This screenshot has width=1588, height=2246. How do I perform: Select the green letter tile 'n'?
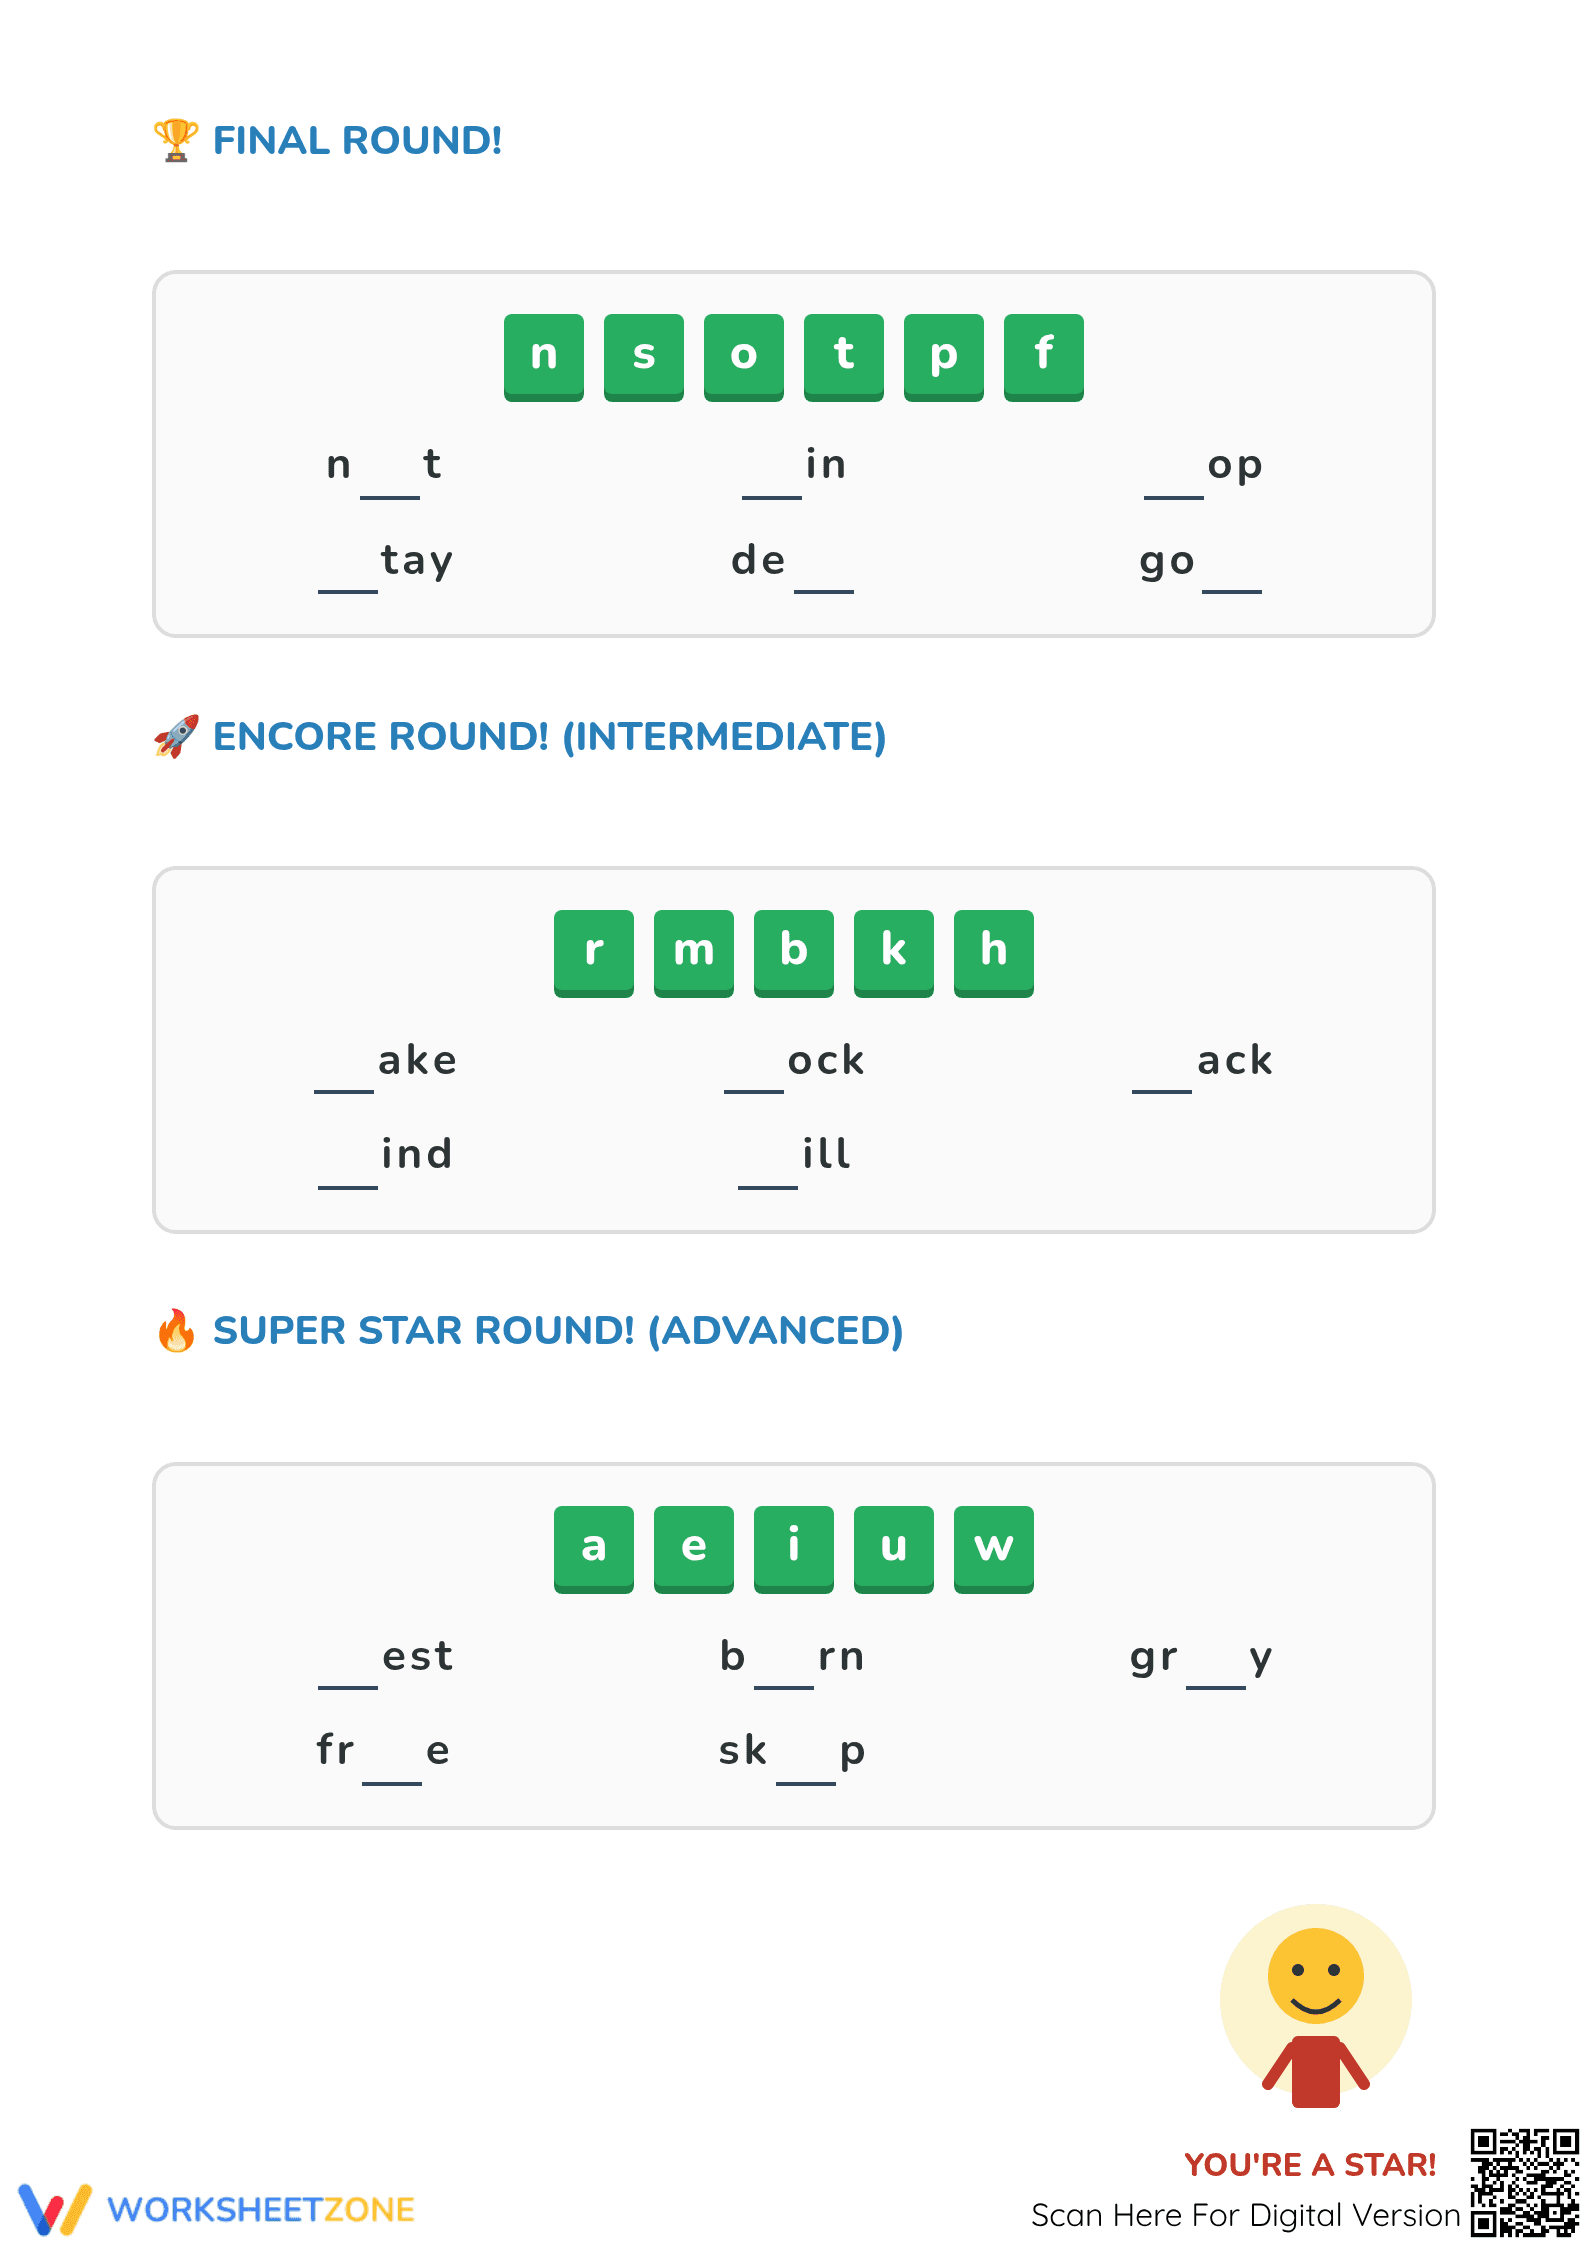544,357
